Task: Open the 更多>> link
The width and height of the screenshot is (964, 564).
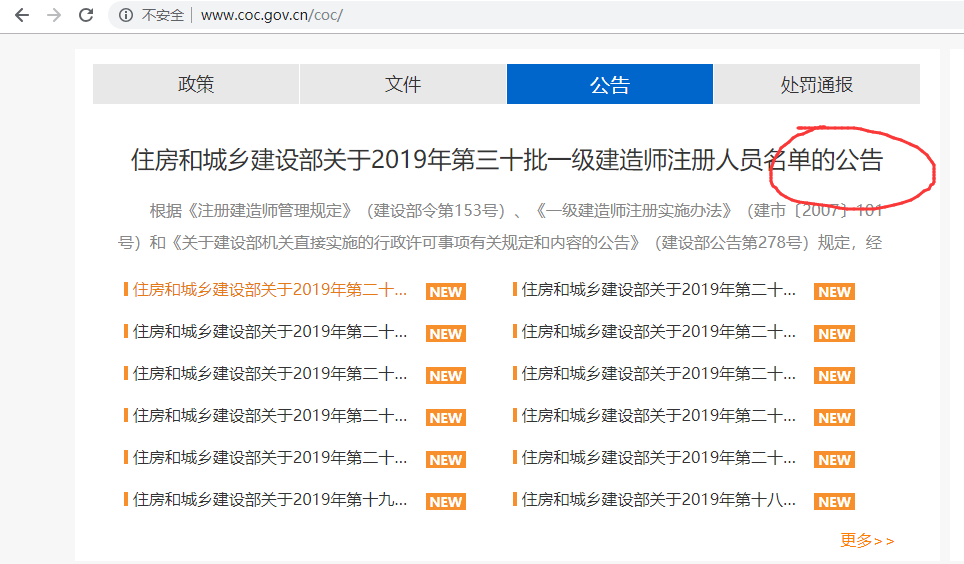Action: tap(867, 541)
